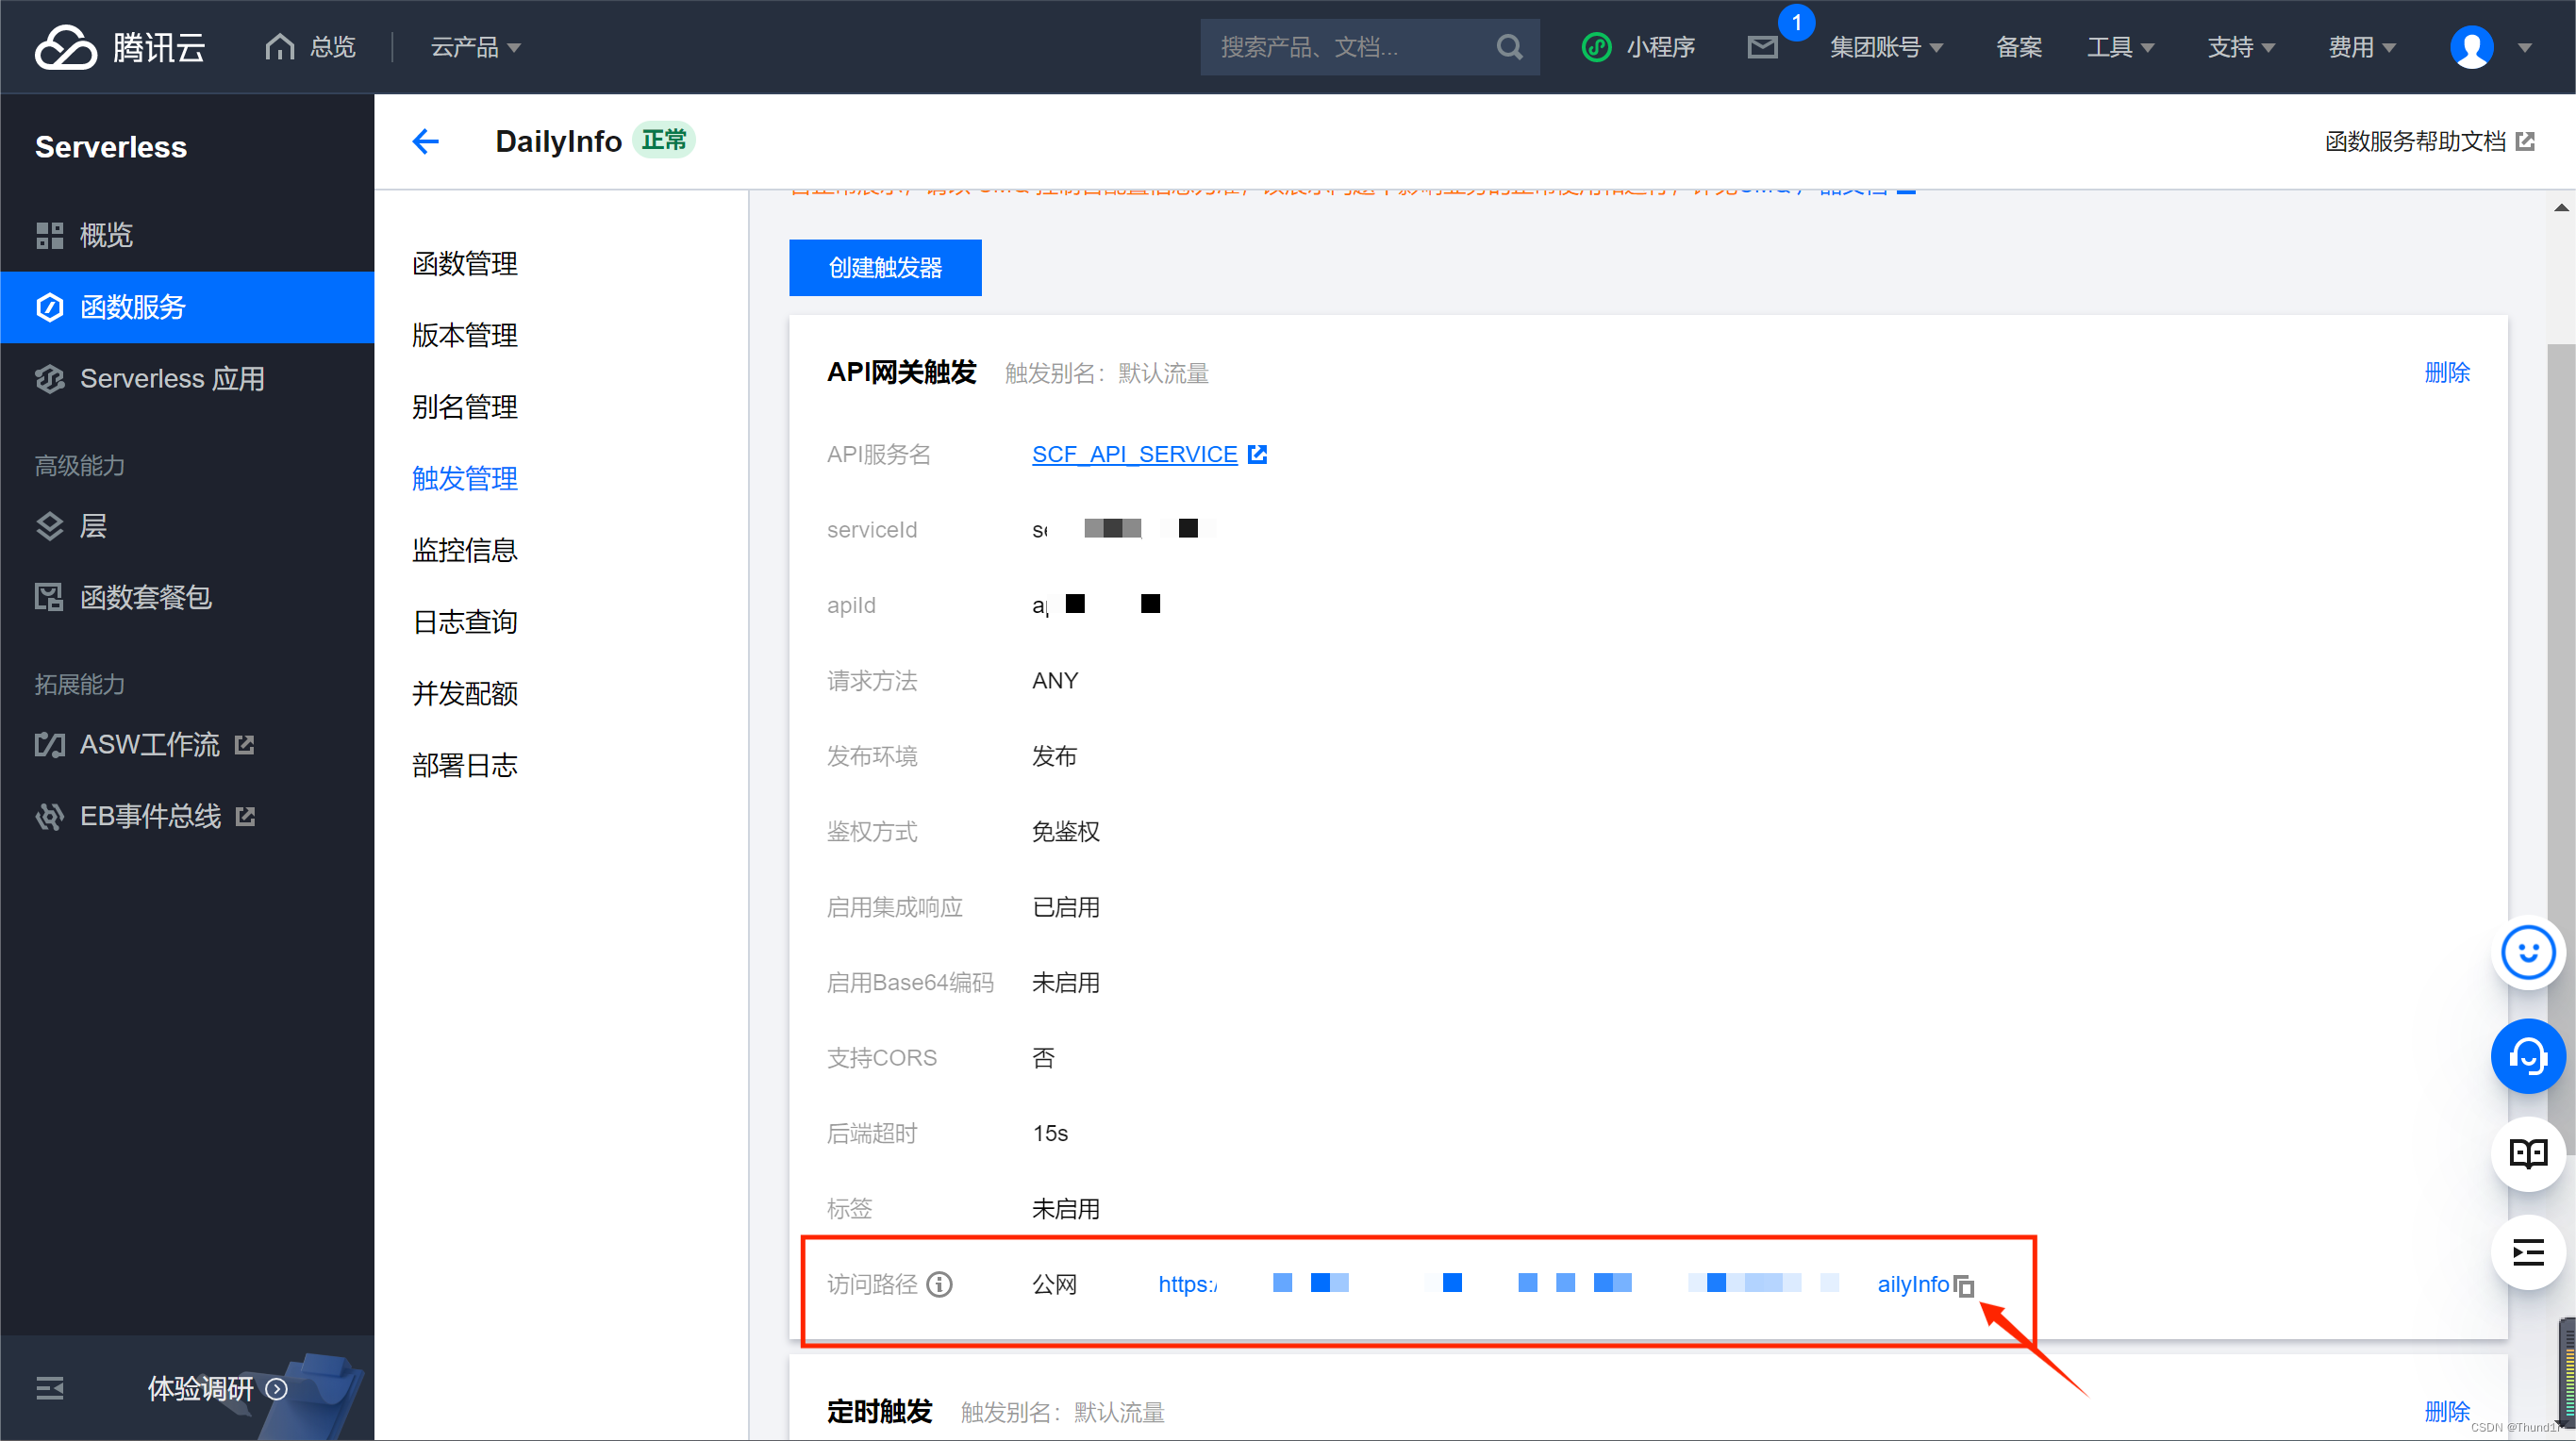This screenshot has height=1441, width=2576.
Task: Click the ASW工作流 workflow icon
Action: [49, 745]
